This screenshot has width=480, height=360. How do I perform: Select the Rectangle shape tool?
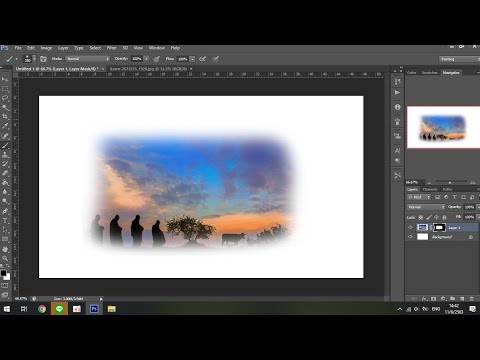[x=5, y=239]
